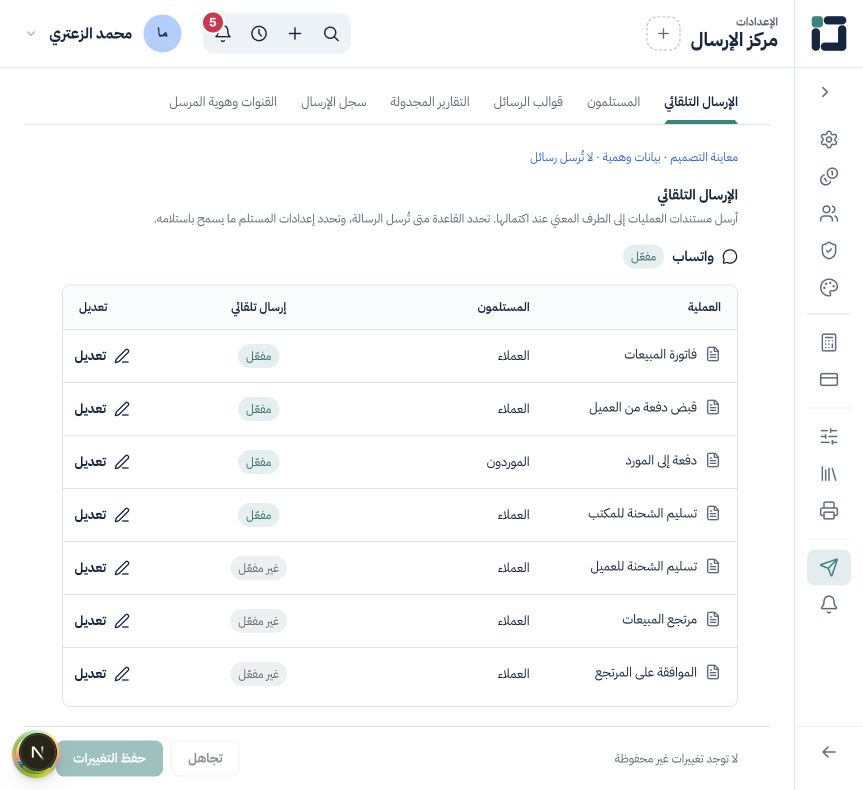The height and width of the screenshot is (790, 863).
Task: Click غير مفعّل status for تسليم الشحنة للعميل
Action: pos(259,568)
